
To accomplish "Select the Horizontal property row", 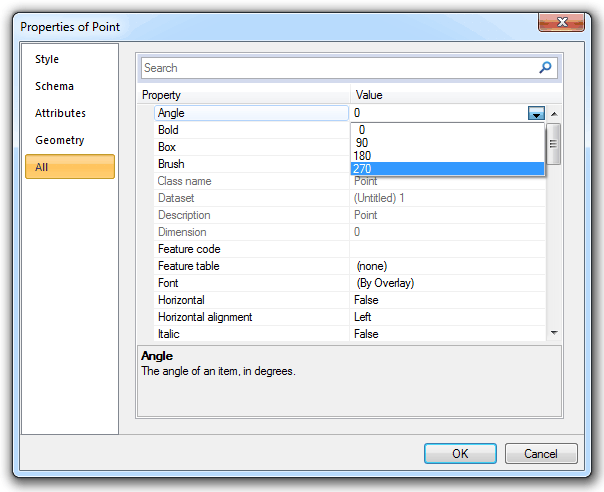I will [252, 300].
